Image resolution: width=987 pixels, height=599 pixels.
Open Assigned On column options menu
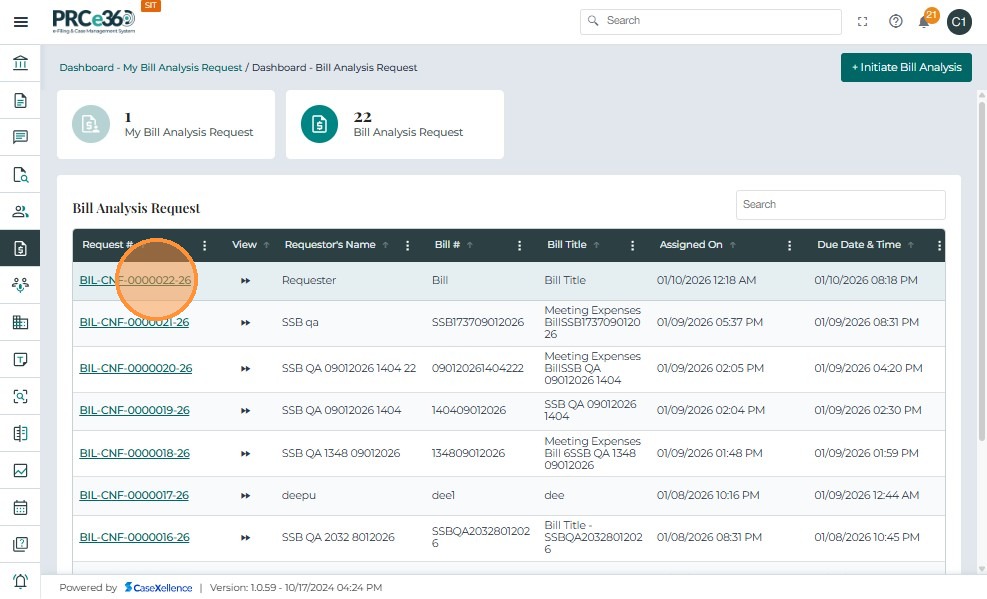pyautogui.click(x=789, y=245)
